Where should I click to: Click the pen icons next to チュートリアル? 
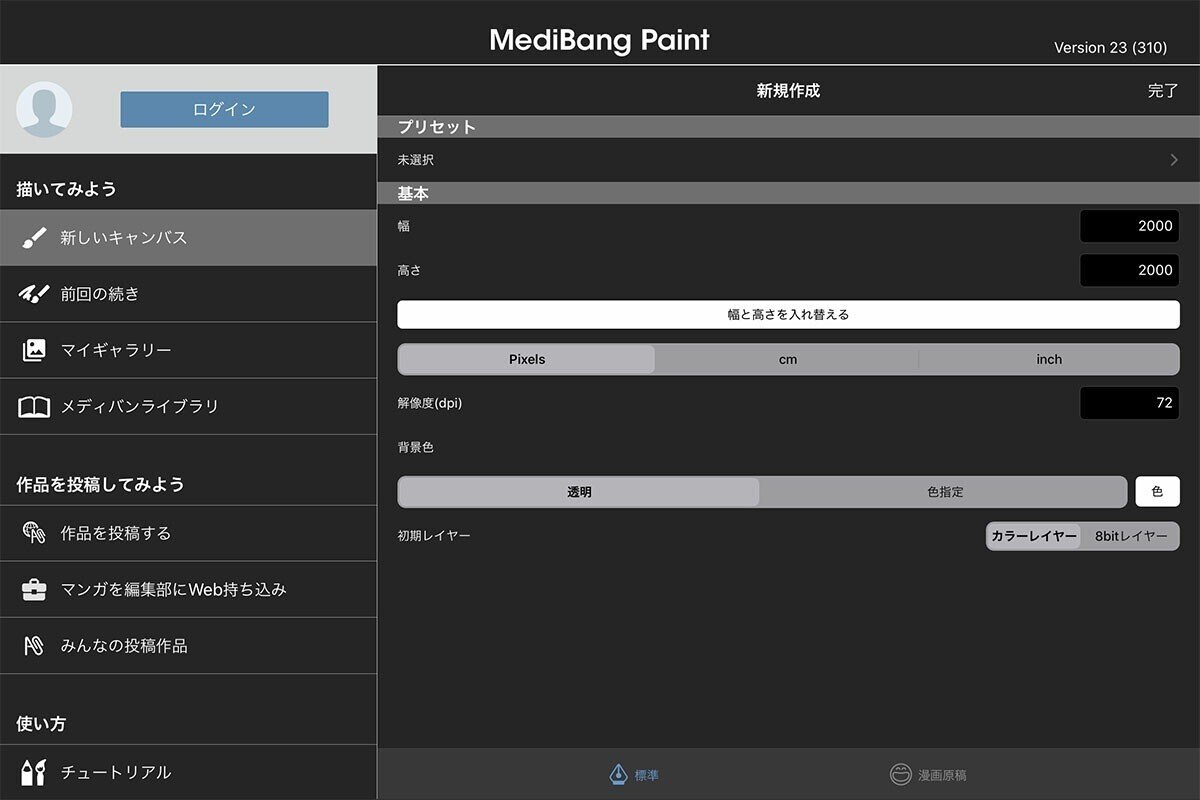[34, 772]
